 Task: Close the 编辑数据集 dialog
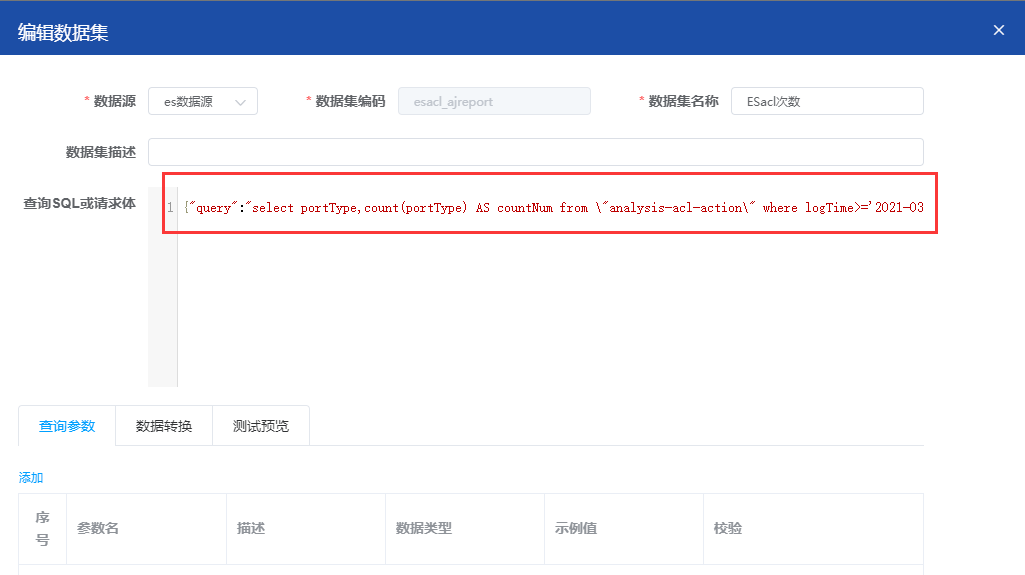click(998, 30)
